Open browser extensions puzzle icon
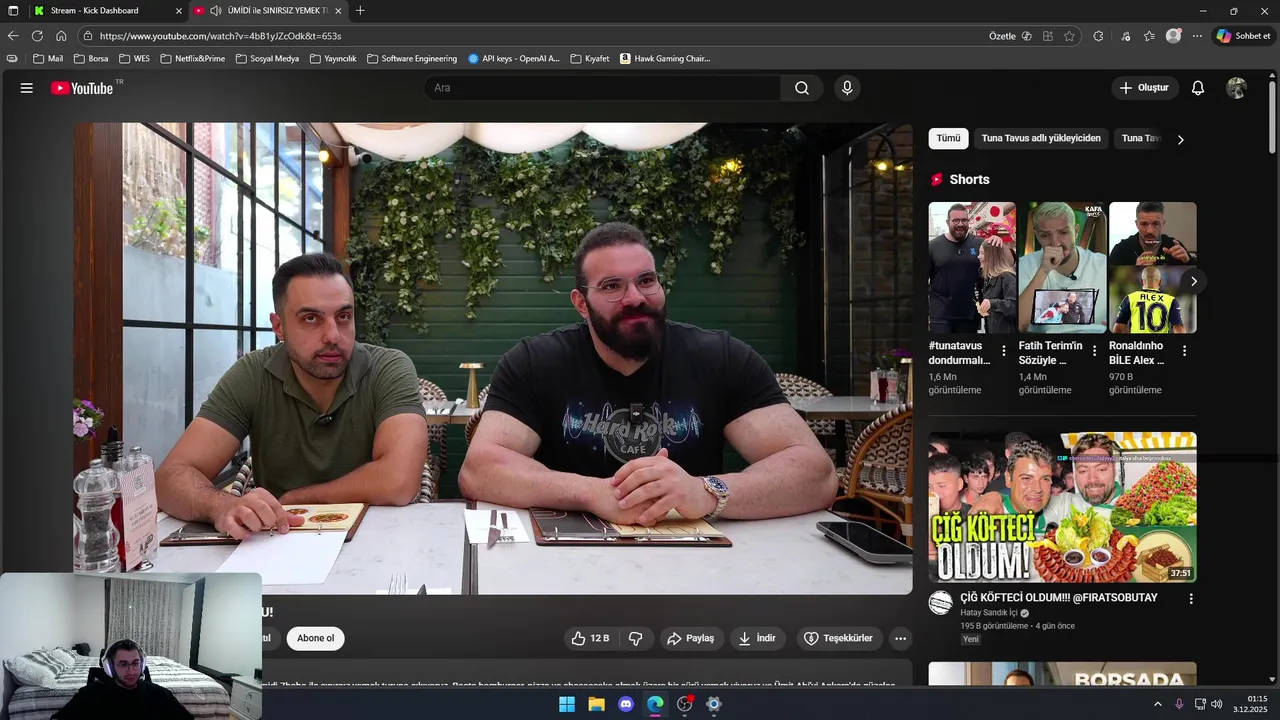This screenshot has width=1280, height=720. click(1098, 36)
